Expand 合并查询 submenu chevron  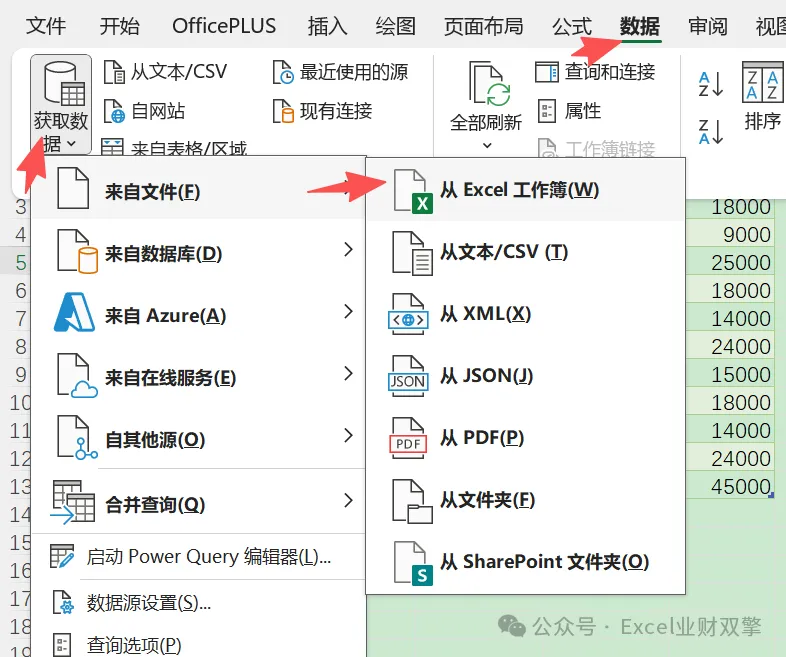[348, 500]
